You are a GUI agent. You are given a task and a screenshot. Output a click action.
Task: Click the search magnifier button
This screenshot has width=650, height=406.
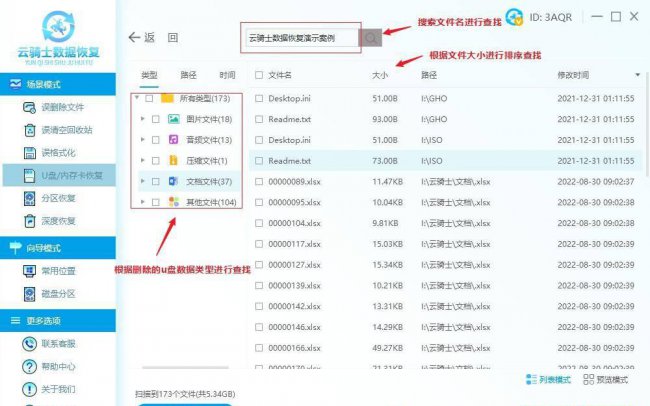point(371,38)
